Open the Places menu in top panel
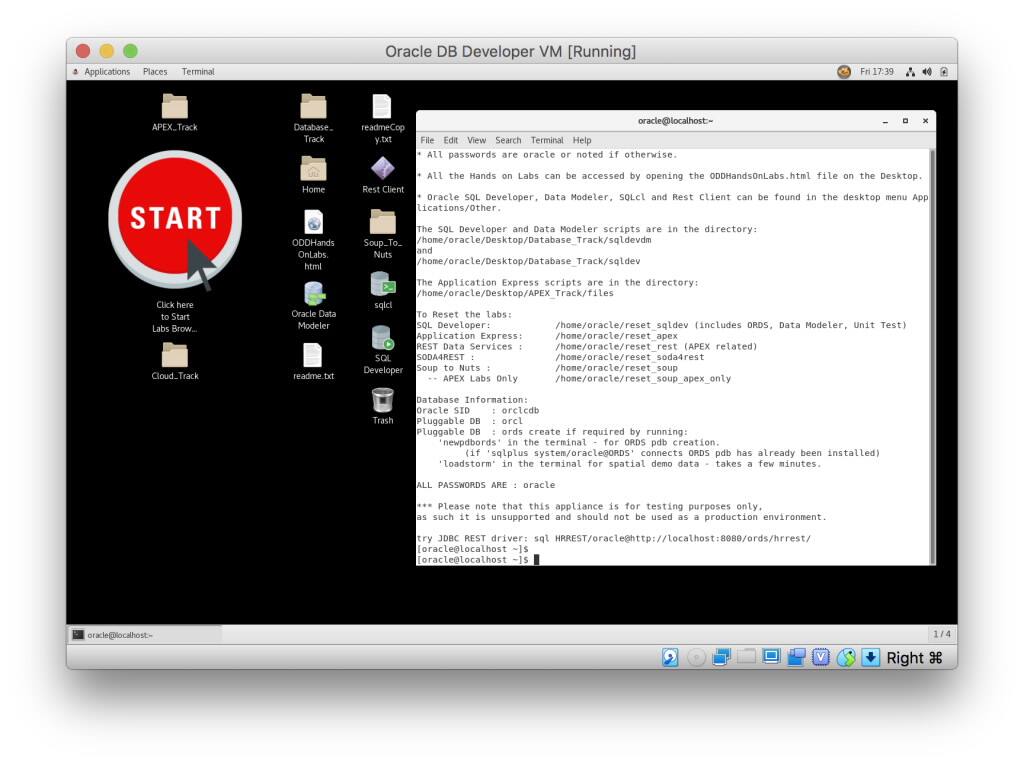1024x764 pixels. (x=155, y=72)
